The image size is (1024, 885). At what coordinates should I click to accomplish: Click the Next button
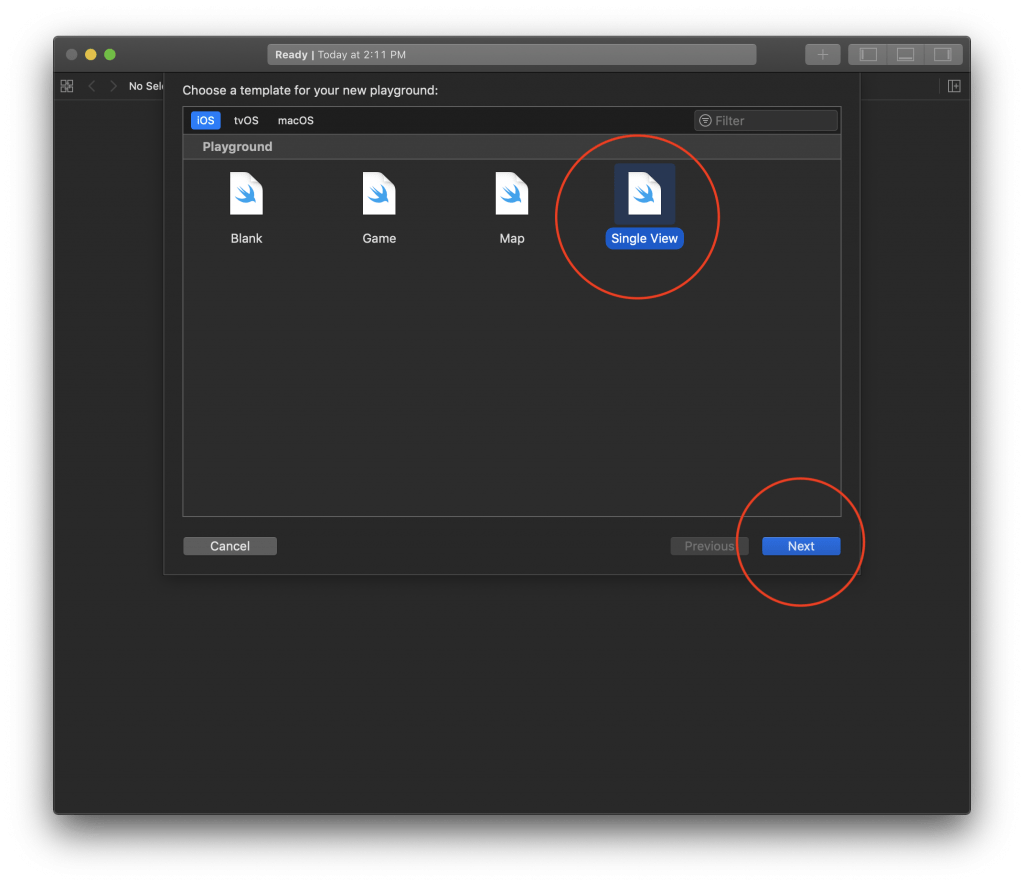pos(801,546)
